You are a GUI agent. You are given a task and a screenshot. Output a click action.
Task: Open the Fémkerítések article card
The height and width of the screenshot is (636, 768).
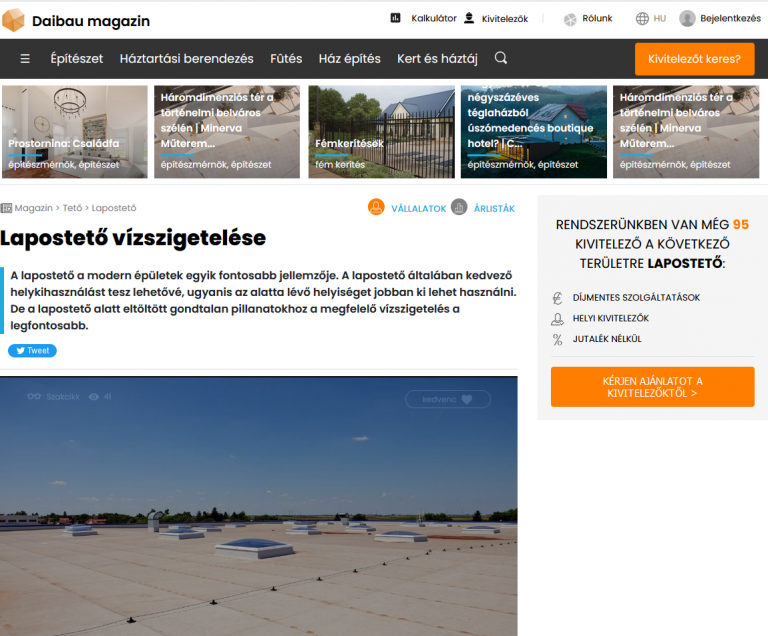click(381, 132)
